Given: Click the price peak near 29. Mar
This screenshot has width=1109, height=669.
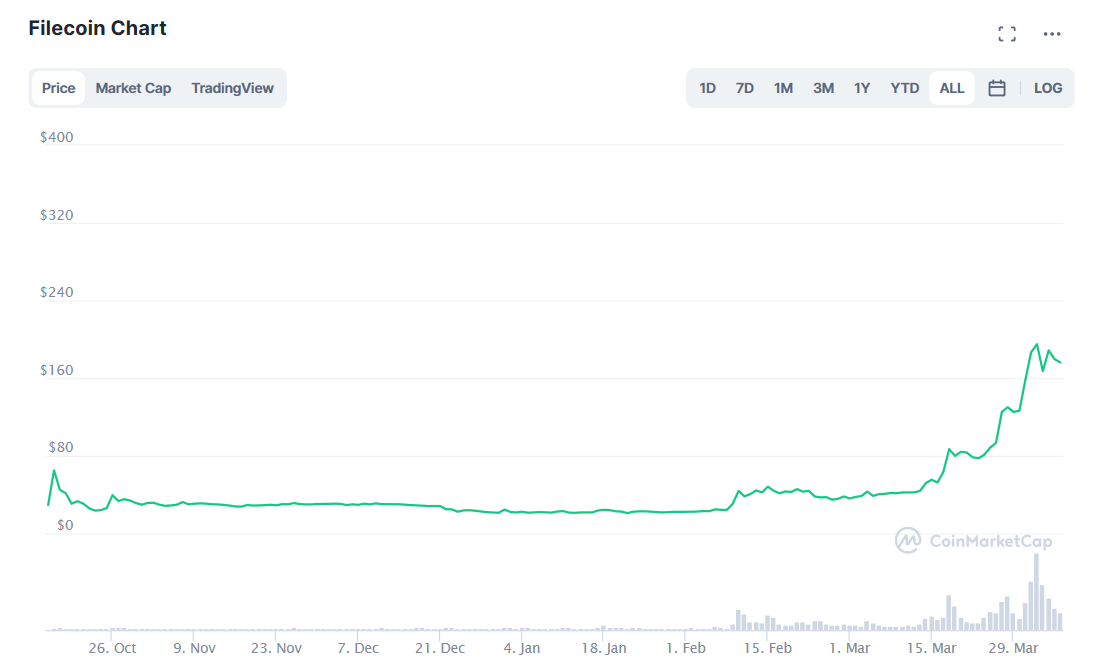Looking at the screenshot, I should click(1036, 345).
